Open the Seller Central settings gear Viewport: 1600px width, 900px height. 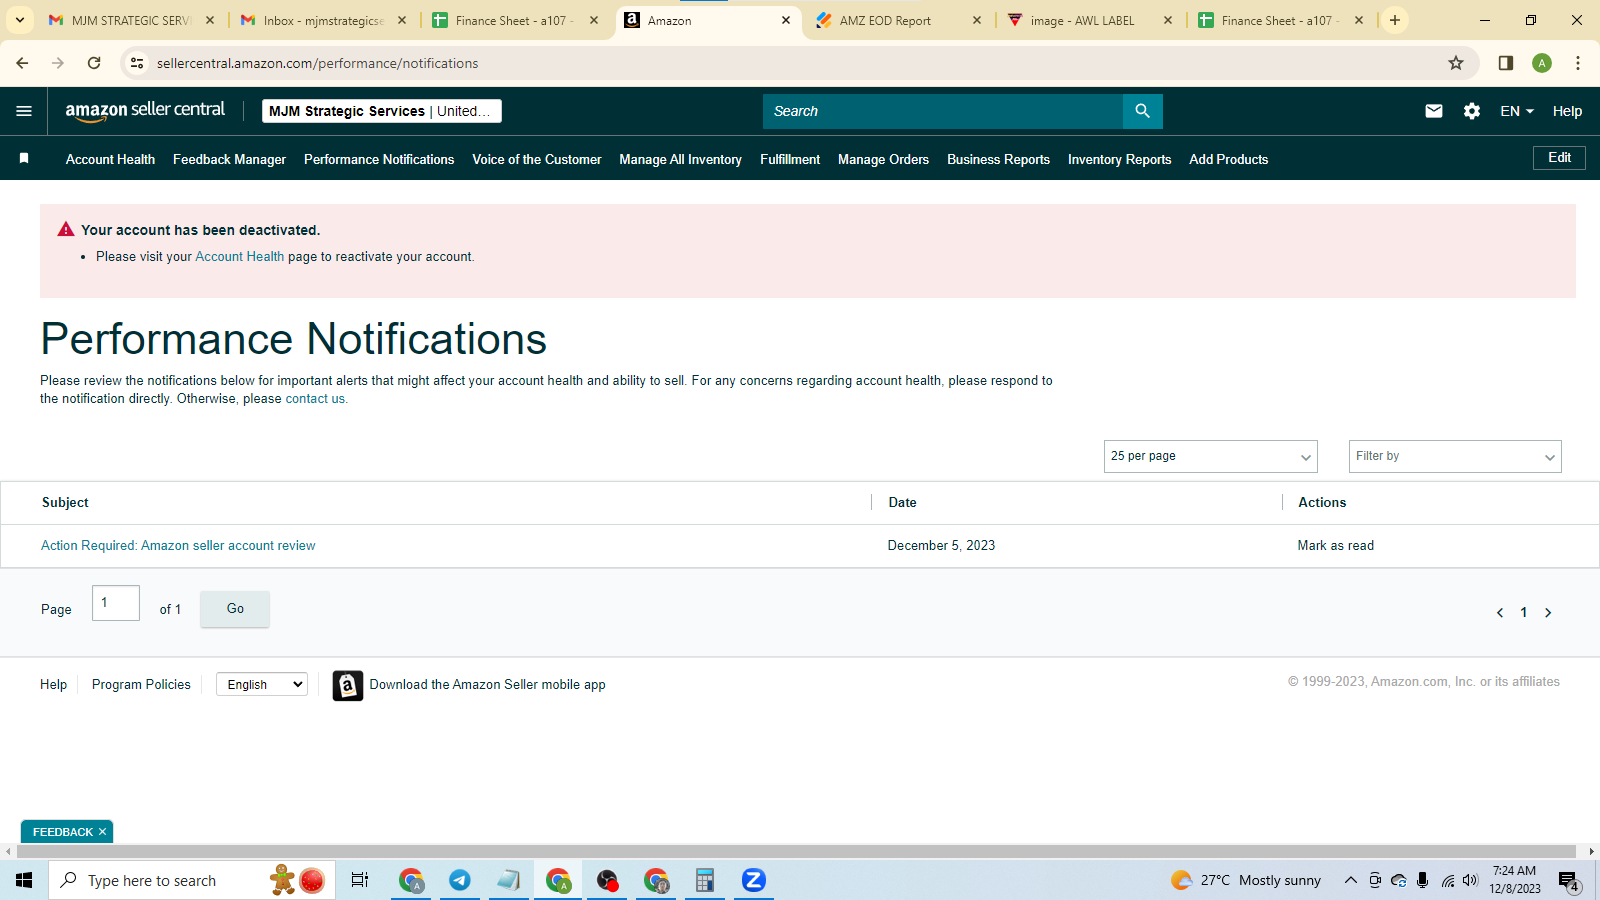(x=1472, y=111)
